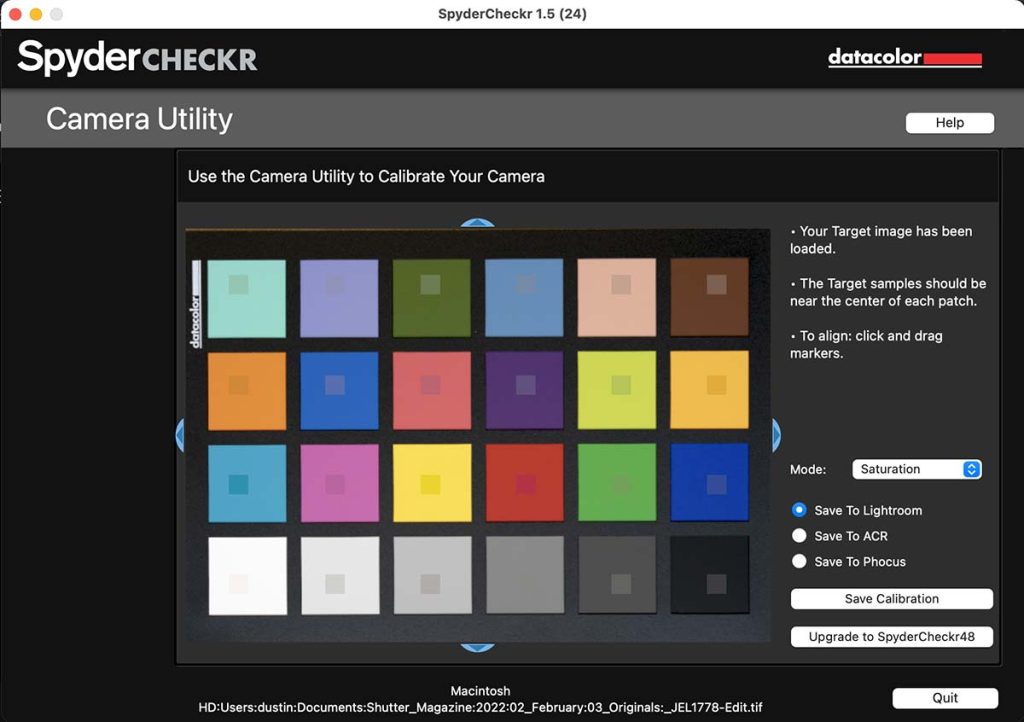Click the dark purple color patch
1024x722 pixels.
[x=524, y=390]
